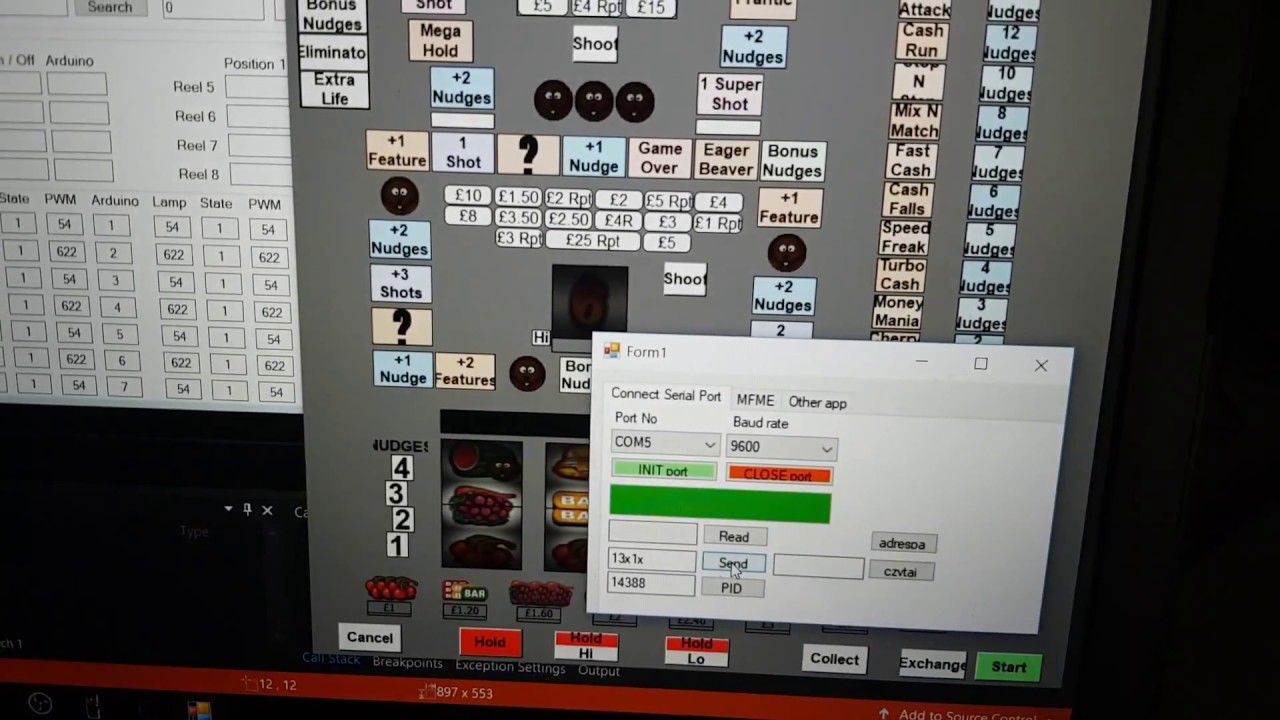Click the Reel 5 position field
This screenshot has width=1280, height=720.
click(x=258, y=87)
